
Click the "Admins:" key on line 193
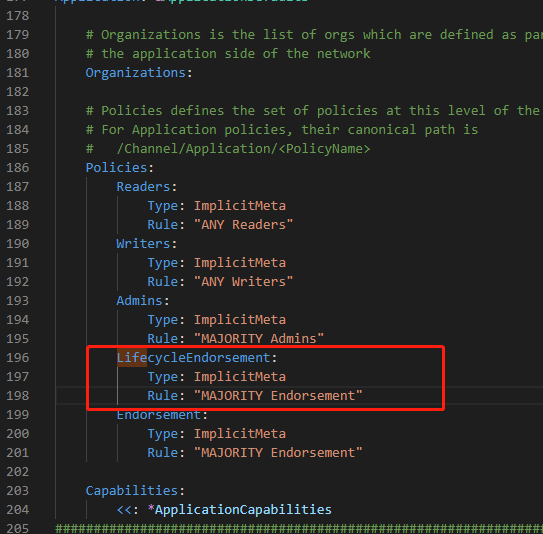click(x=143, y=301)
